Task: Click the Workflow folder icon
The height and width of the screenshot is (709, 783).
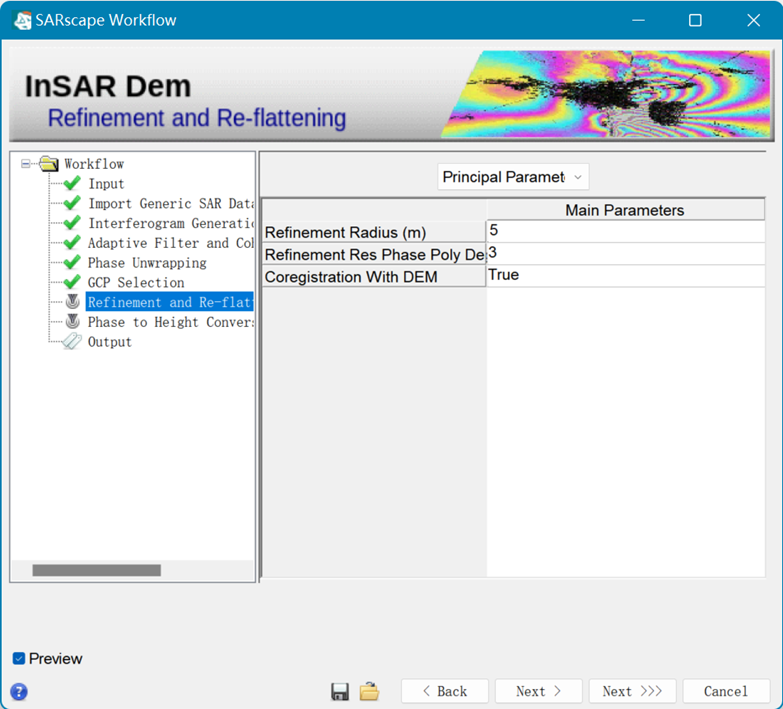Action: (49, 163)
